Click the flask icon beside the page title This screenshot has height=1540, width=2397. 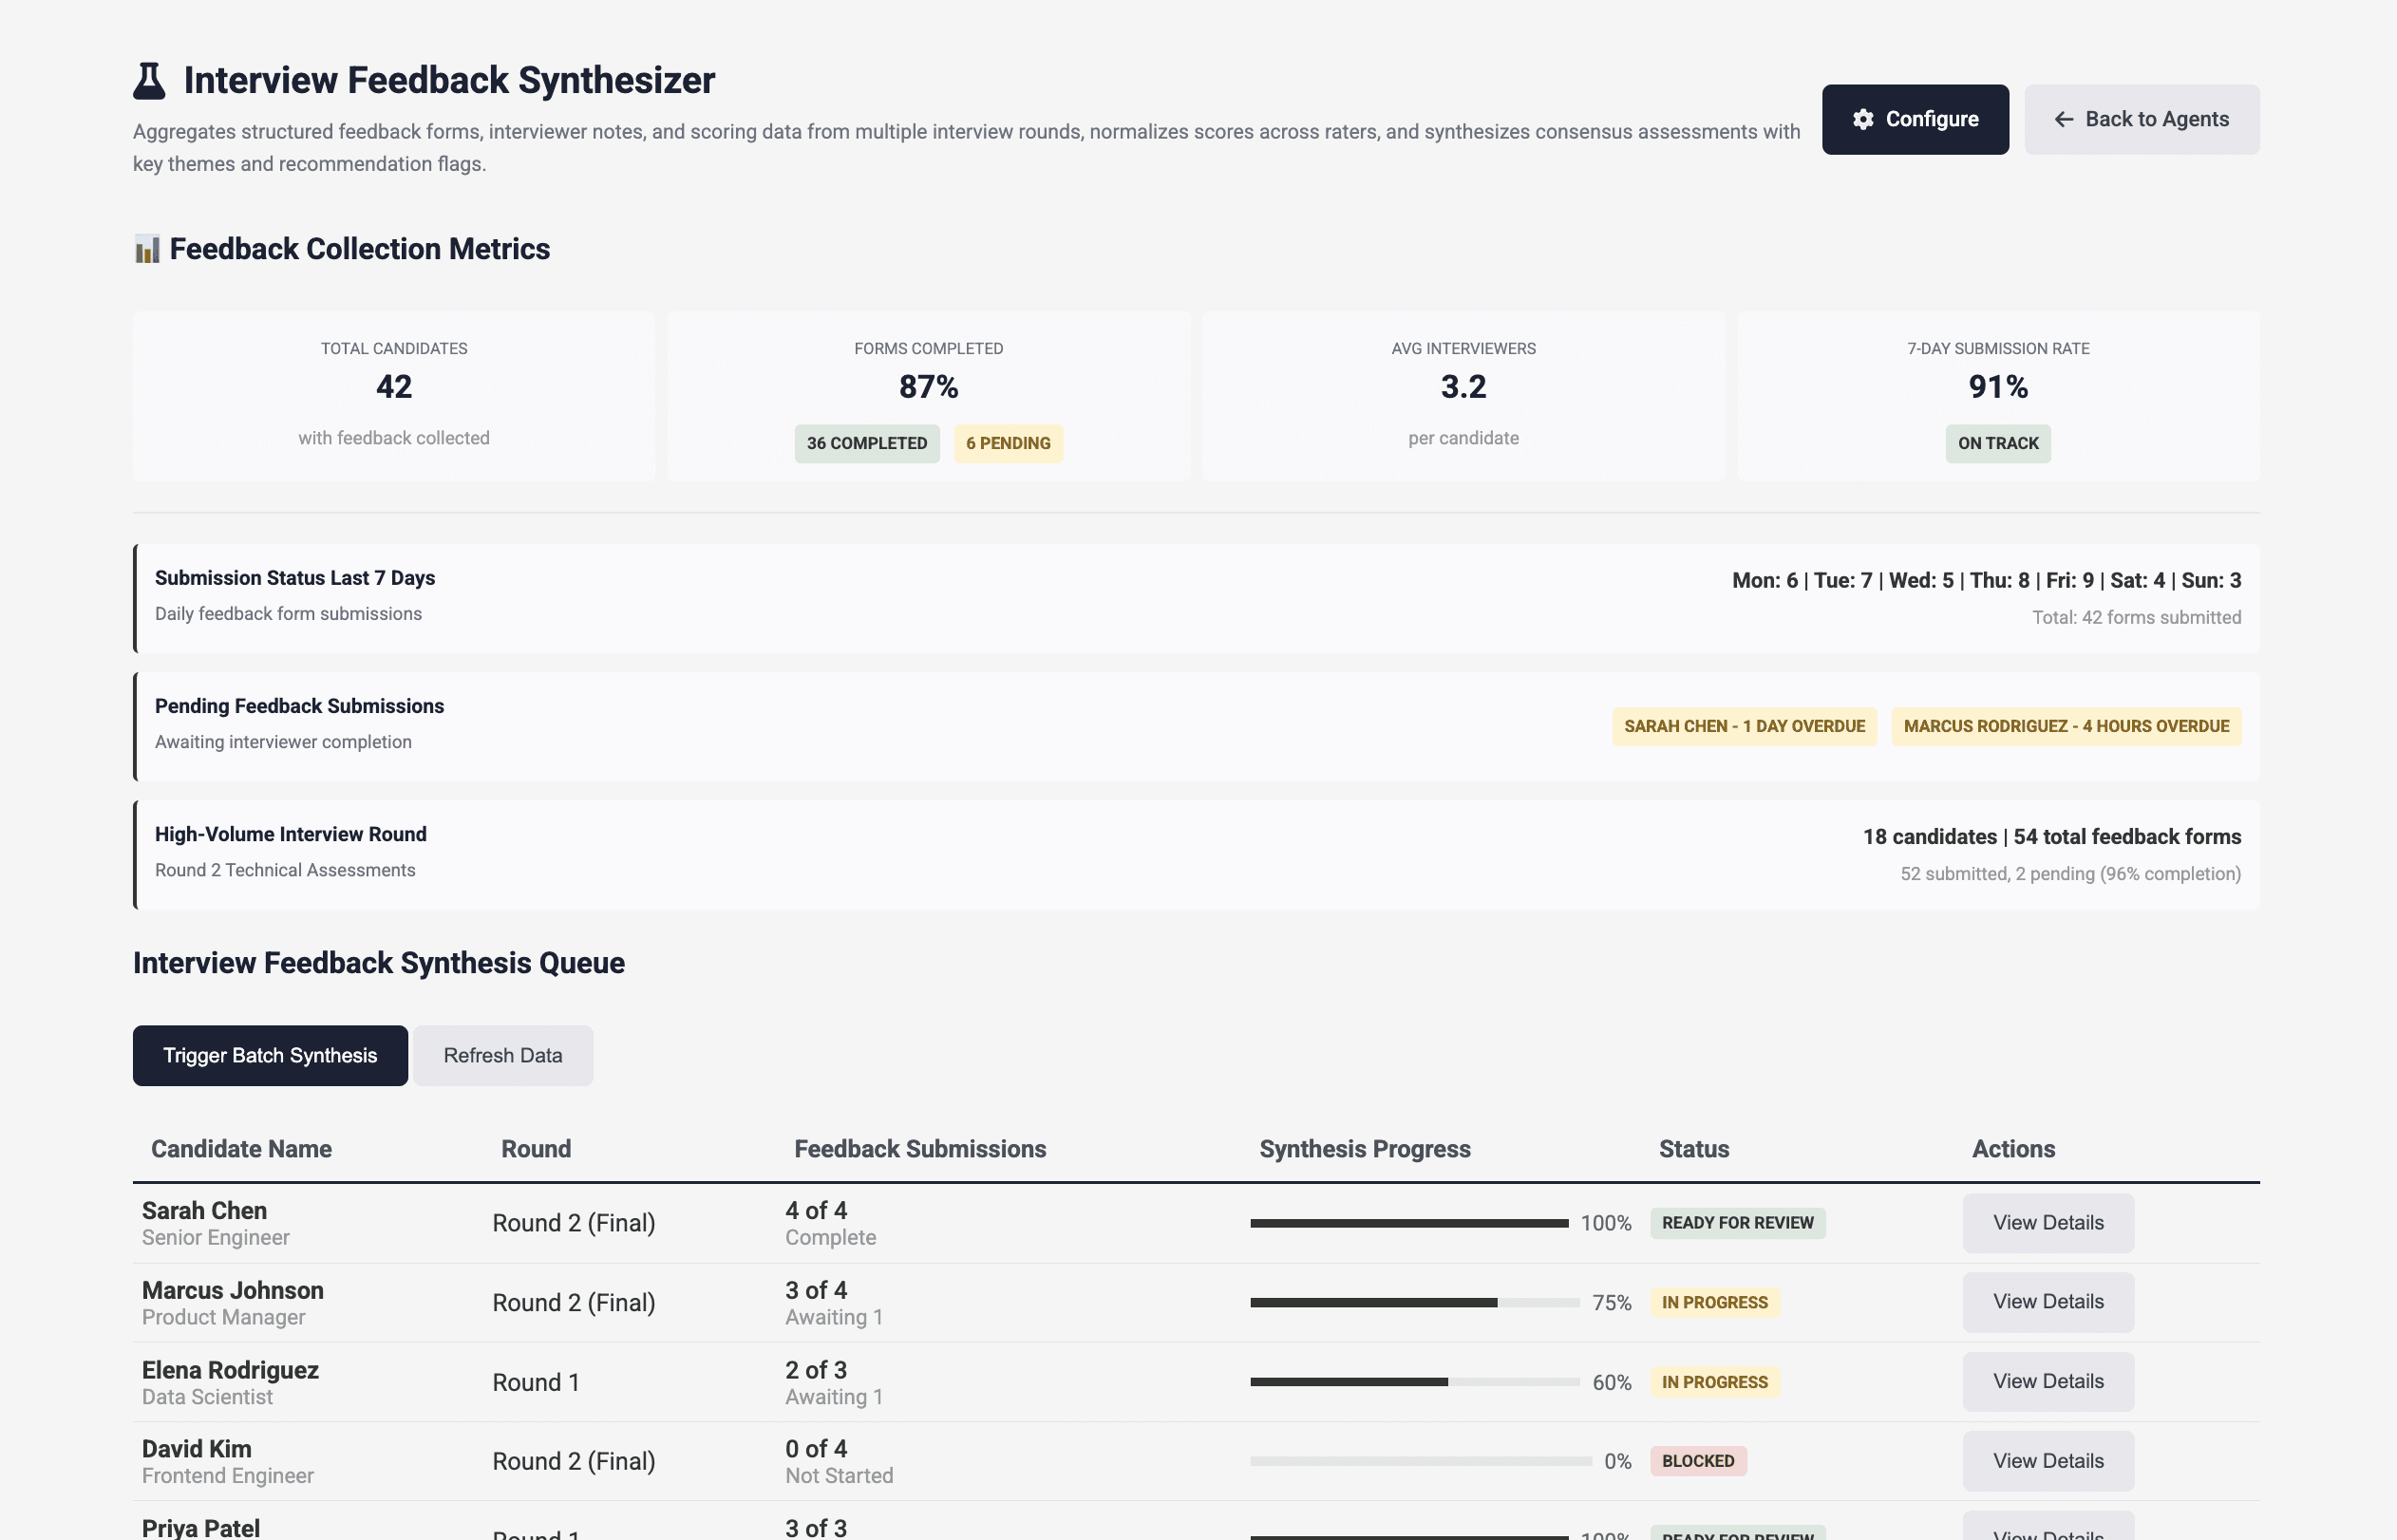[148, 79]
